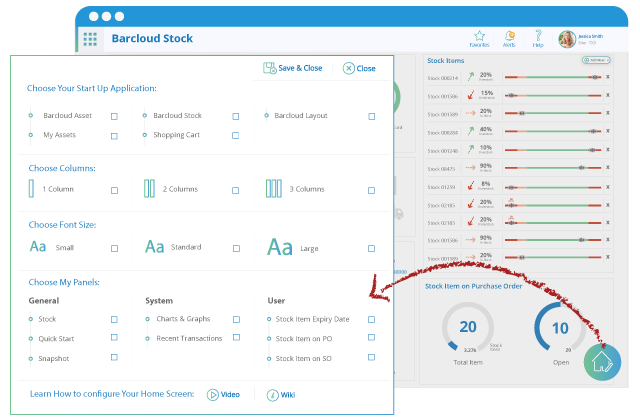640x419 pixels.
Task: Click the 1 Column layout icon
Action: tap(31, 188)
